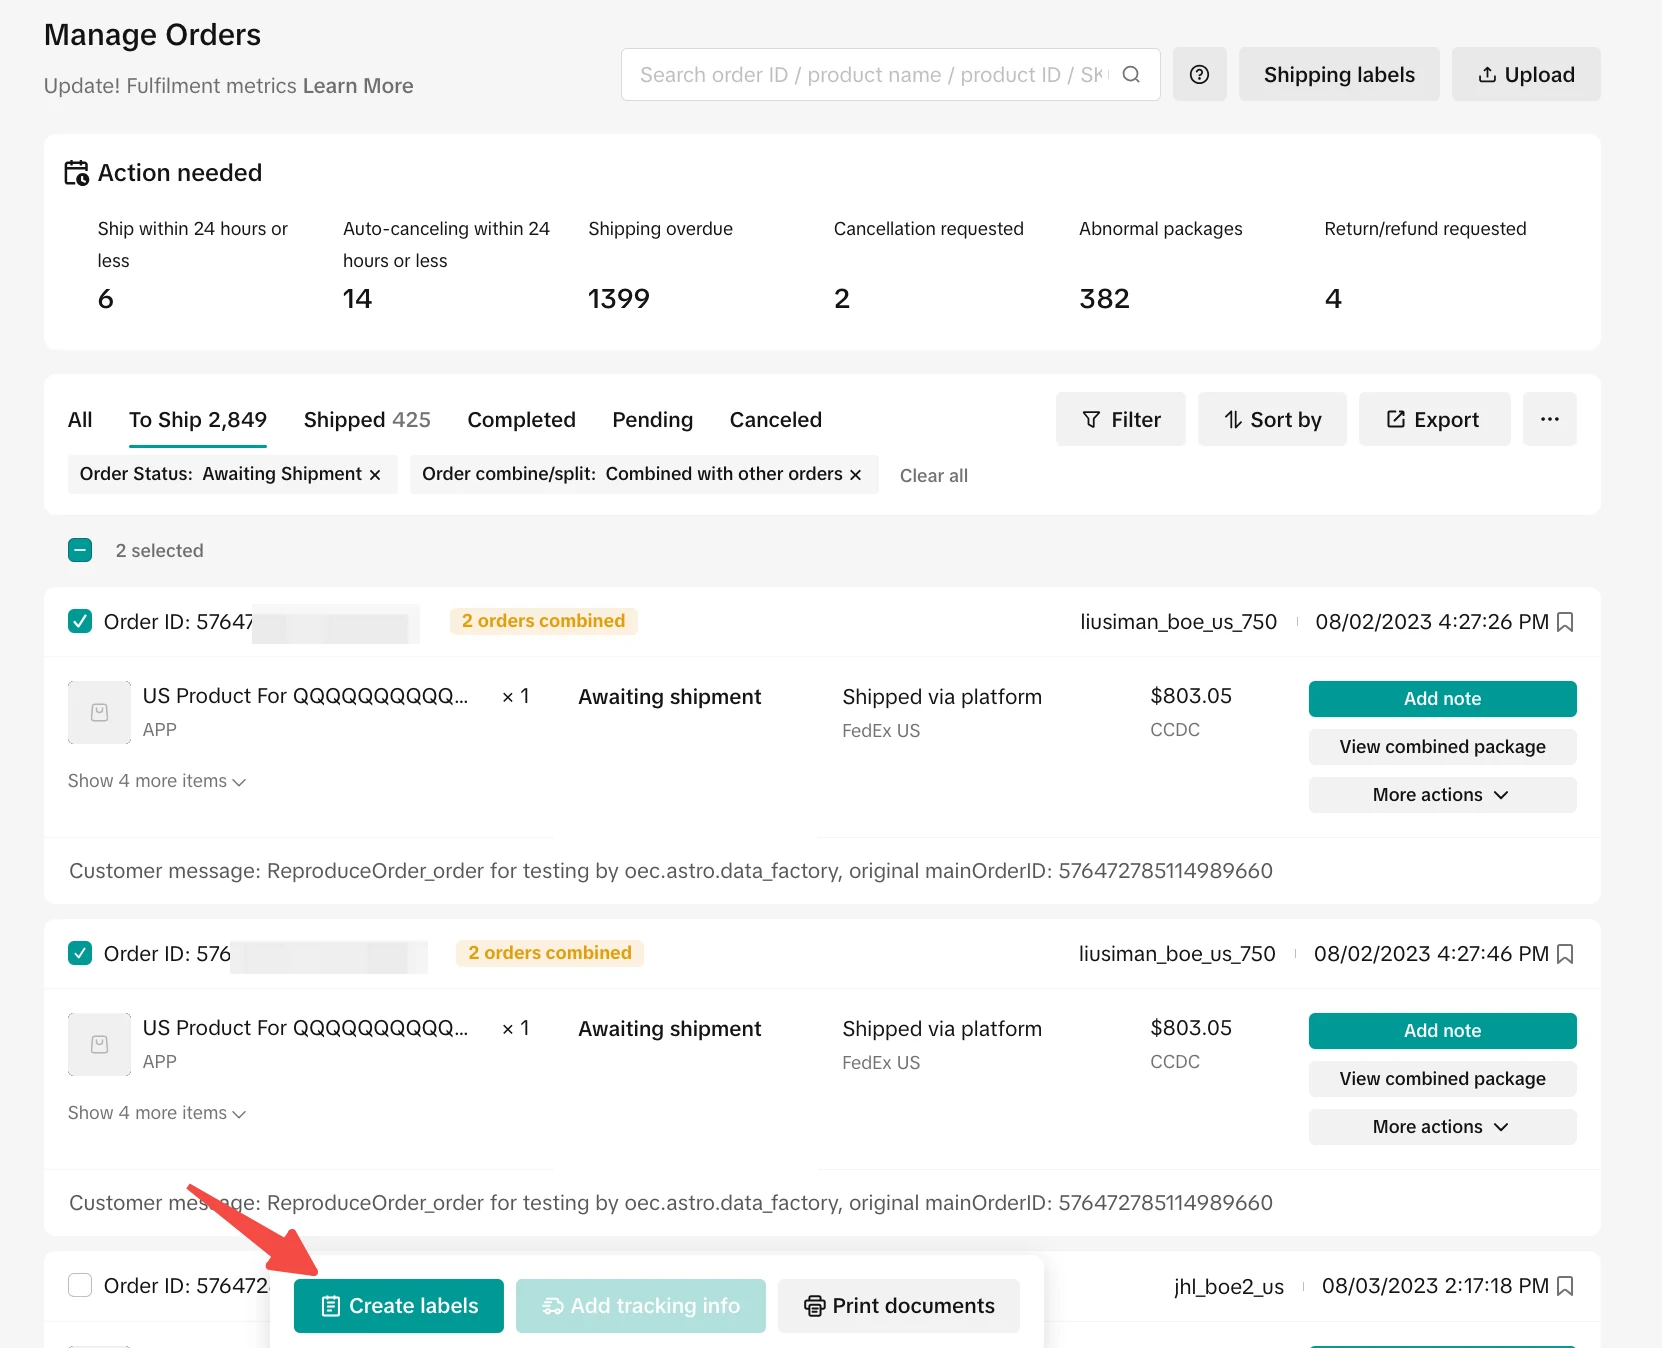Expand More actions for the first order

pyautogui.click(x=1441, y=795)
